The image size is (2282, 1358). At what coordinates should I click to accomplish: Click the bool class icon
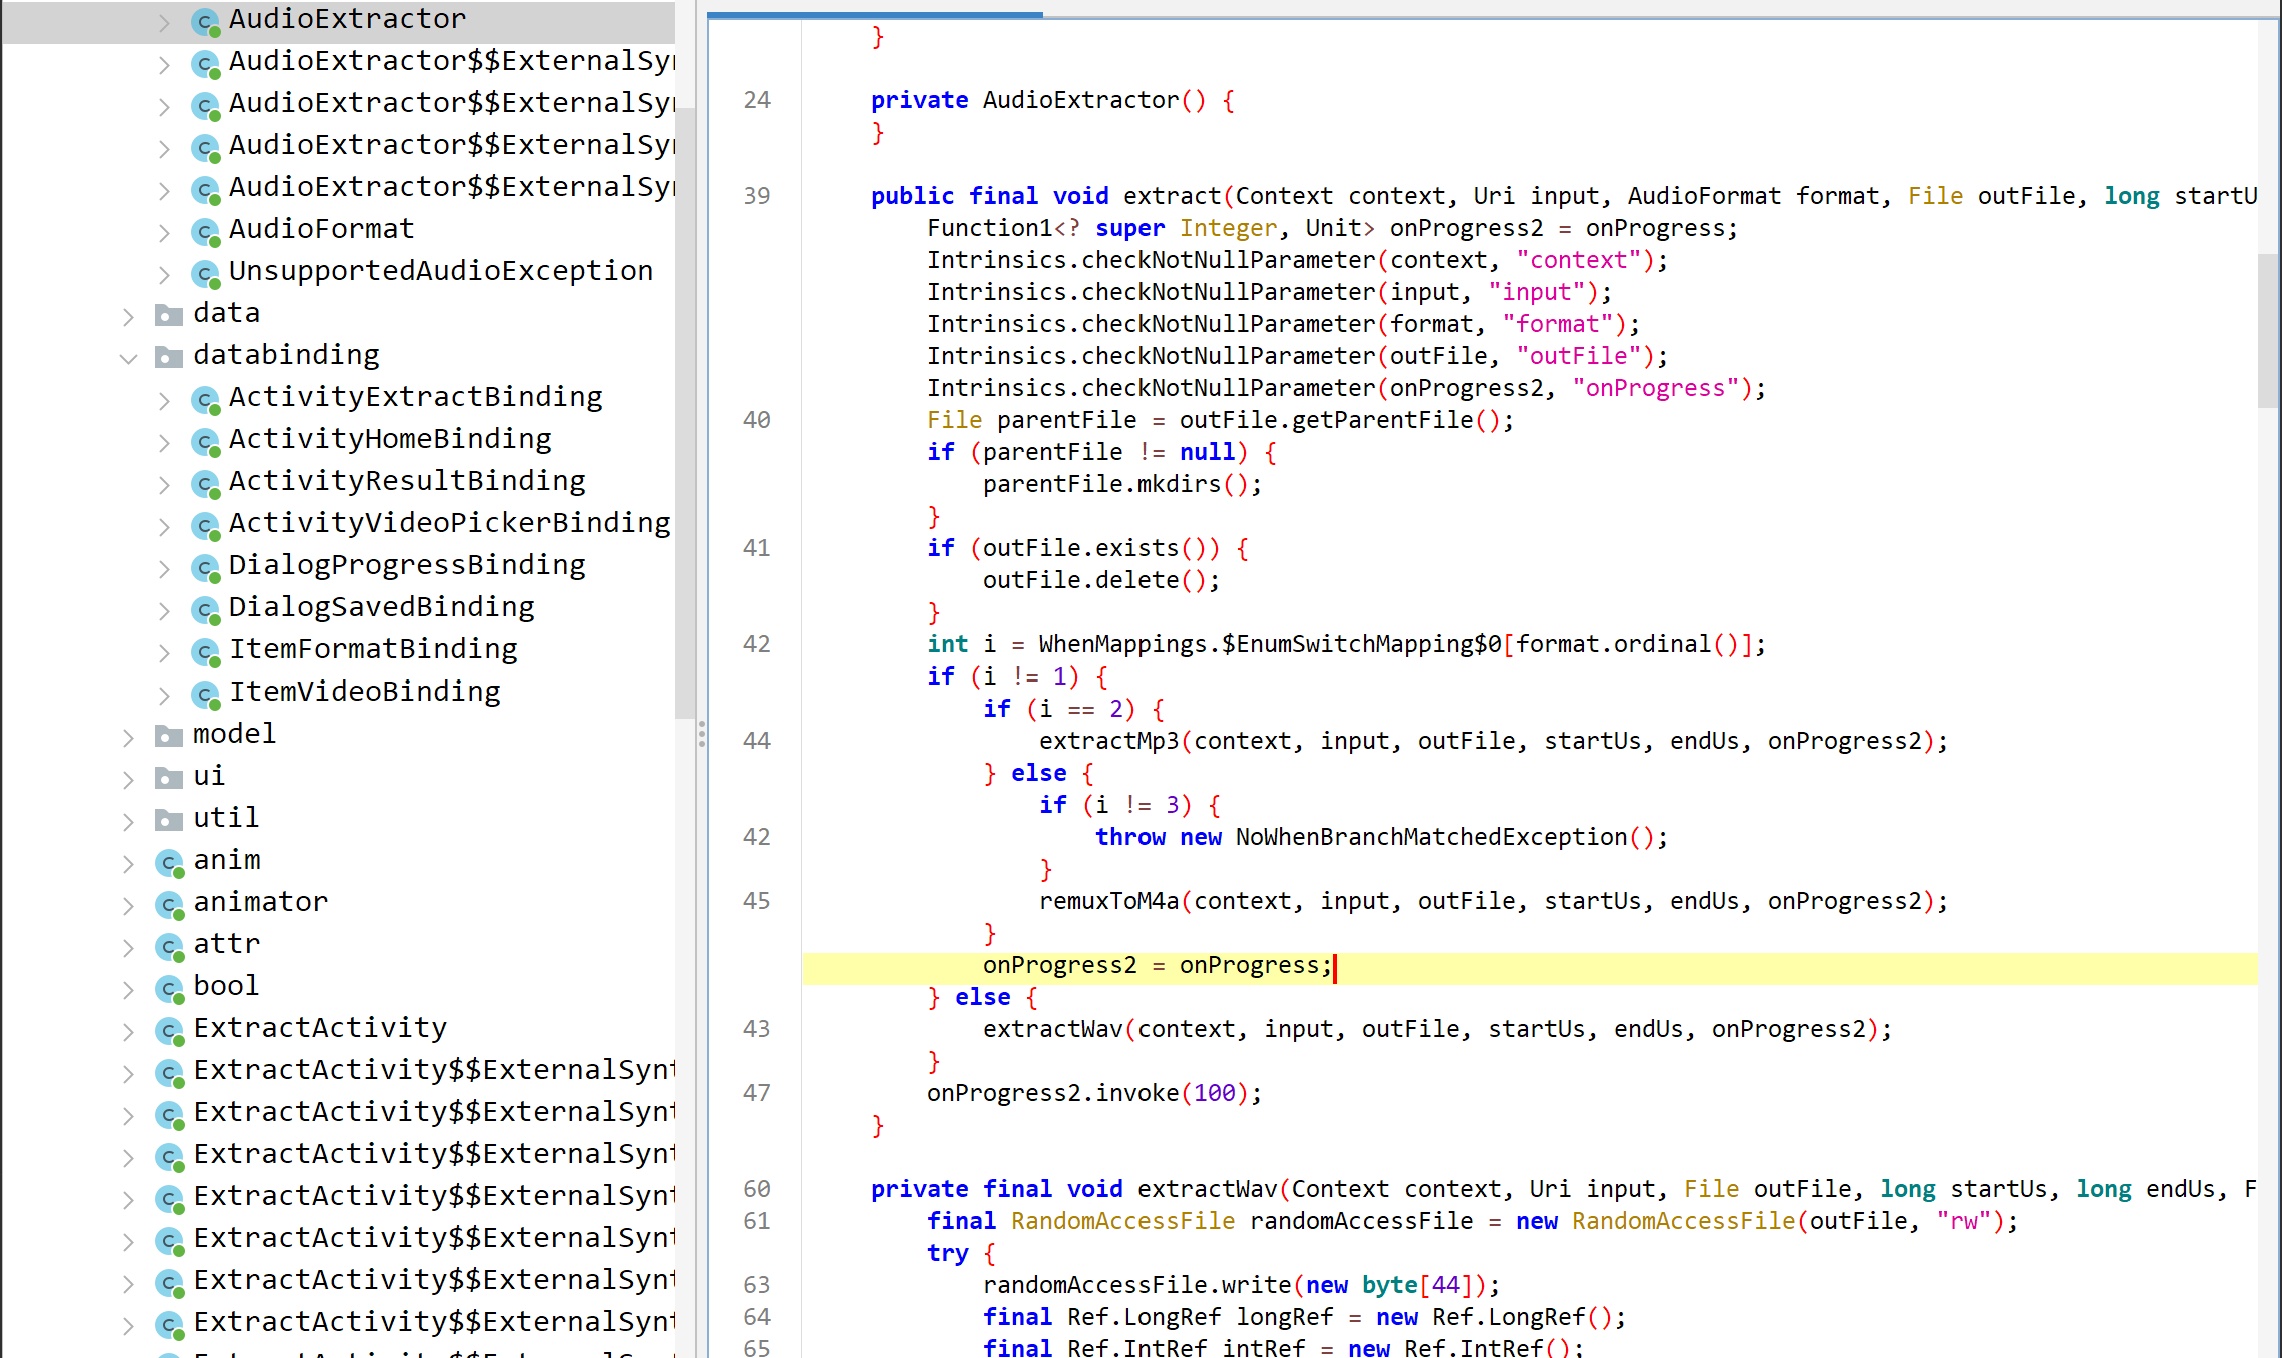pyautogui.click(x=170, y=988)
